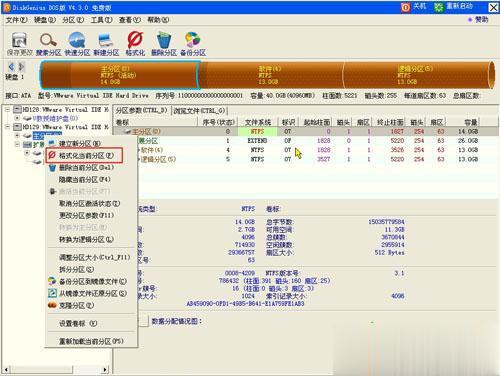Select the 逻辑分区(5) segment in disk bar
Image resolution: width=500 pixels, height=376 pixels.
tap(418, 75)
